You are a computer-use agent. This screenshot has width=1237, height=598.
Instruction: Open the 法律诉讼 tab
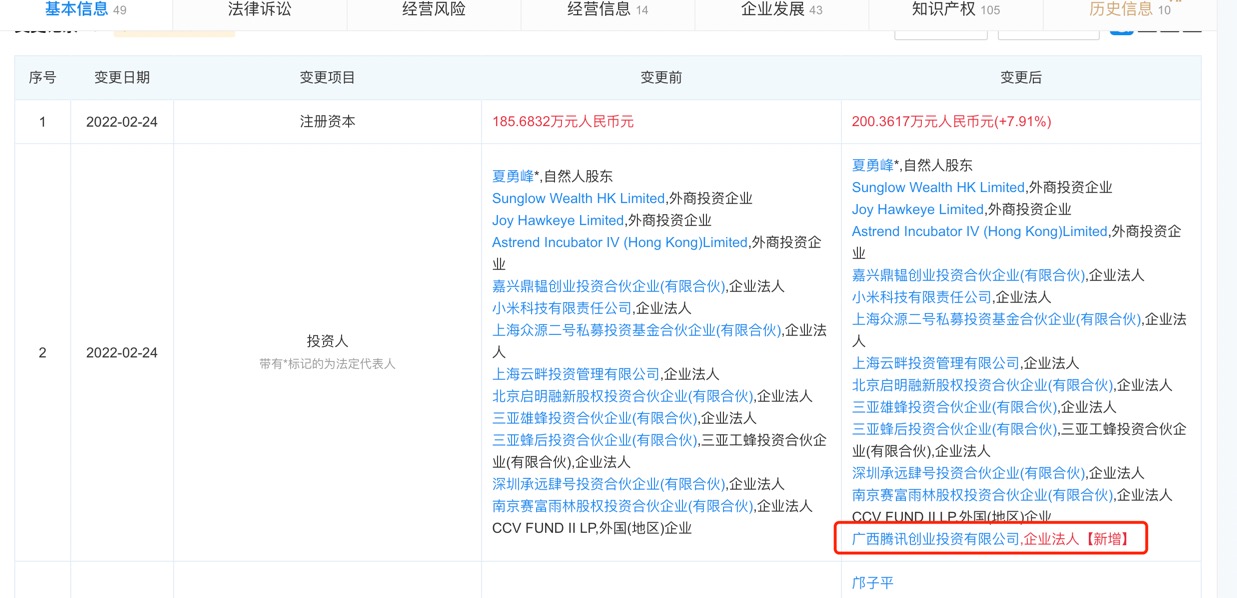pos(260,10)
